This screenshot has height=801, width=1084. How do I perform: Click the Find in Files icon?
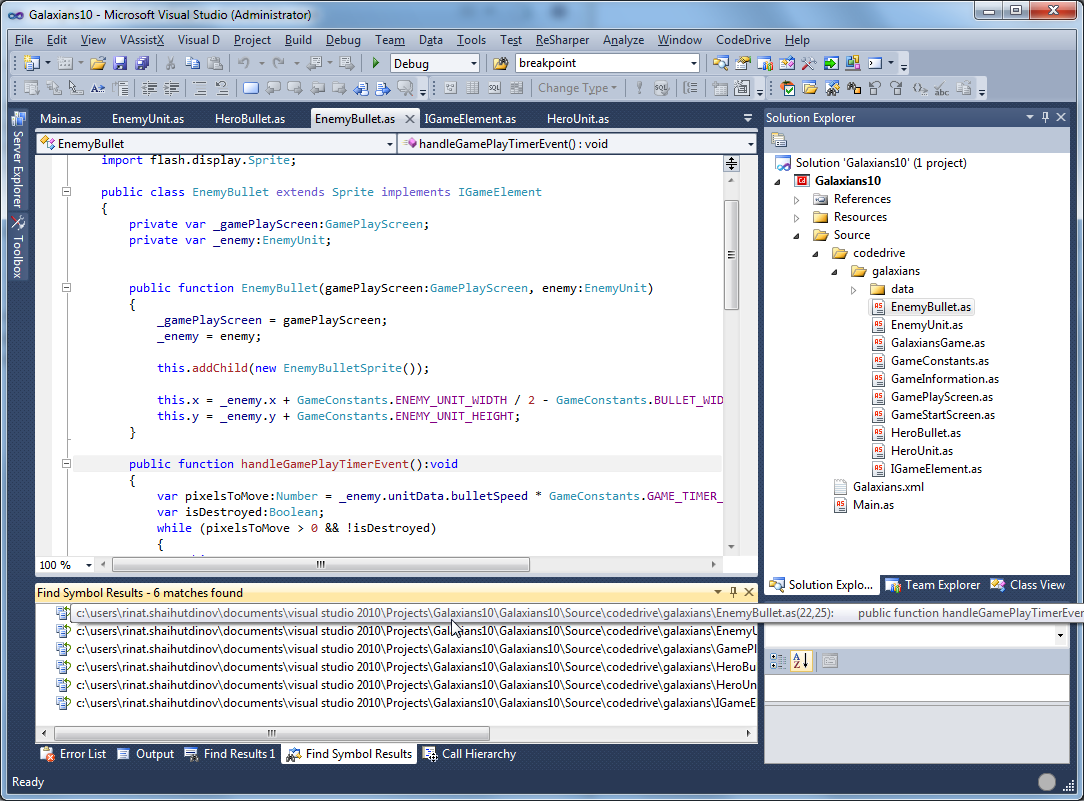coord(501,64)
